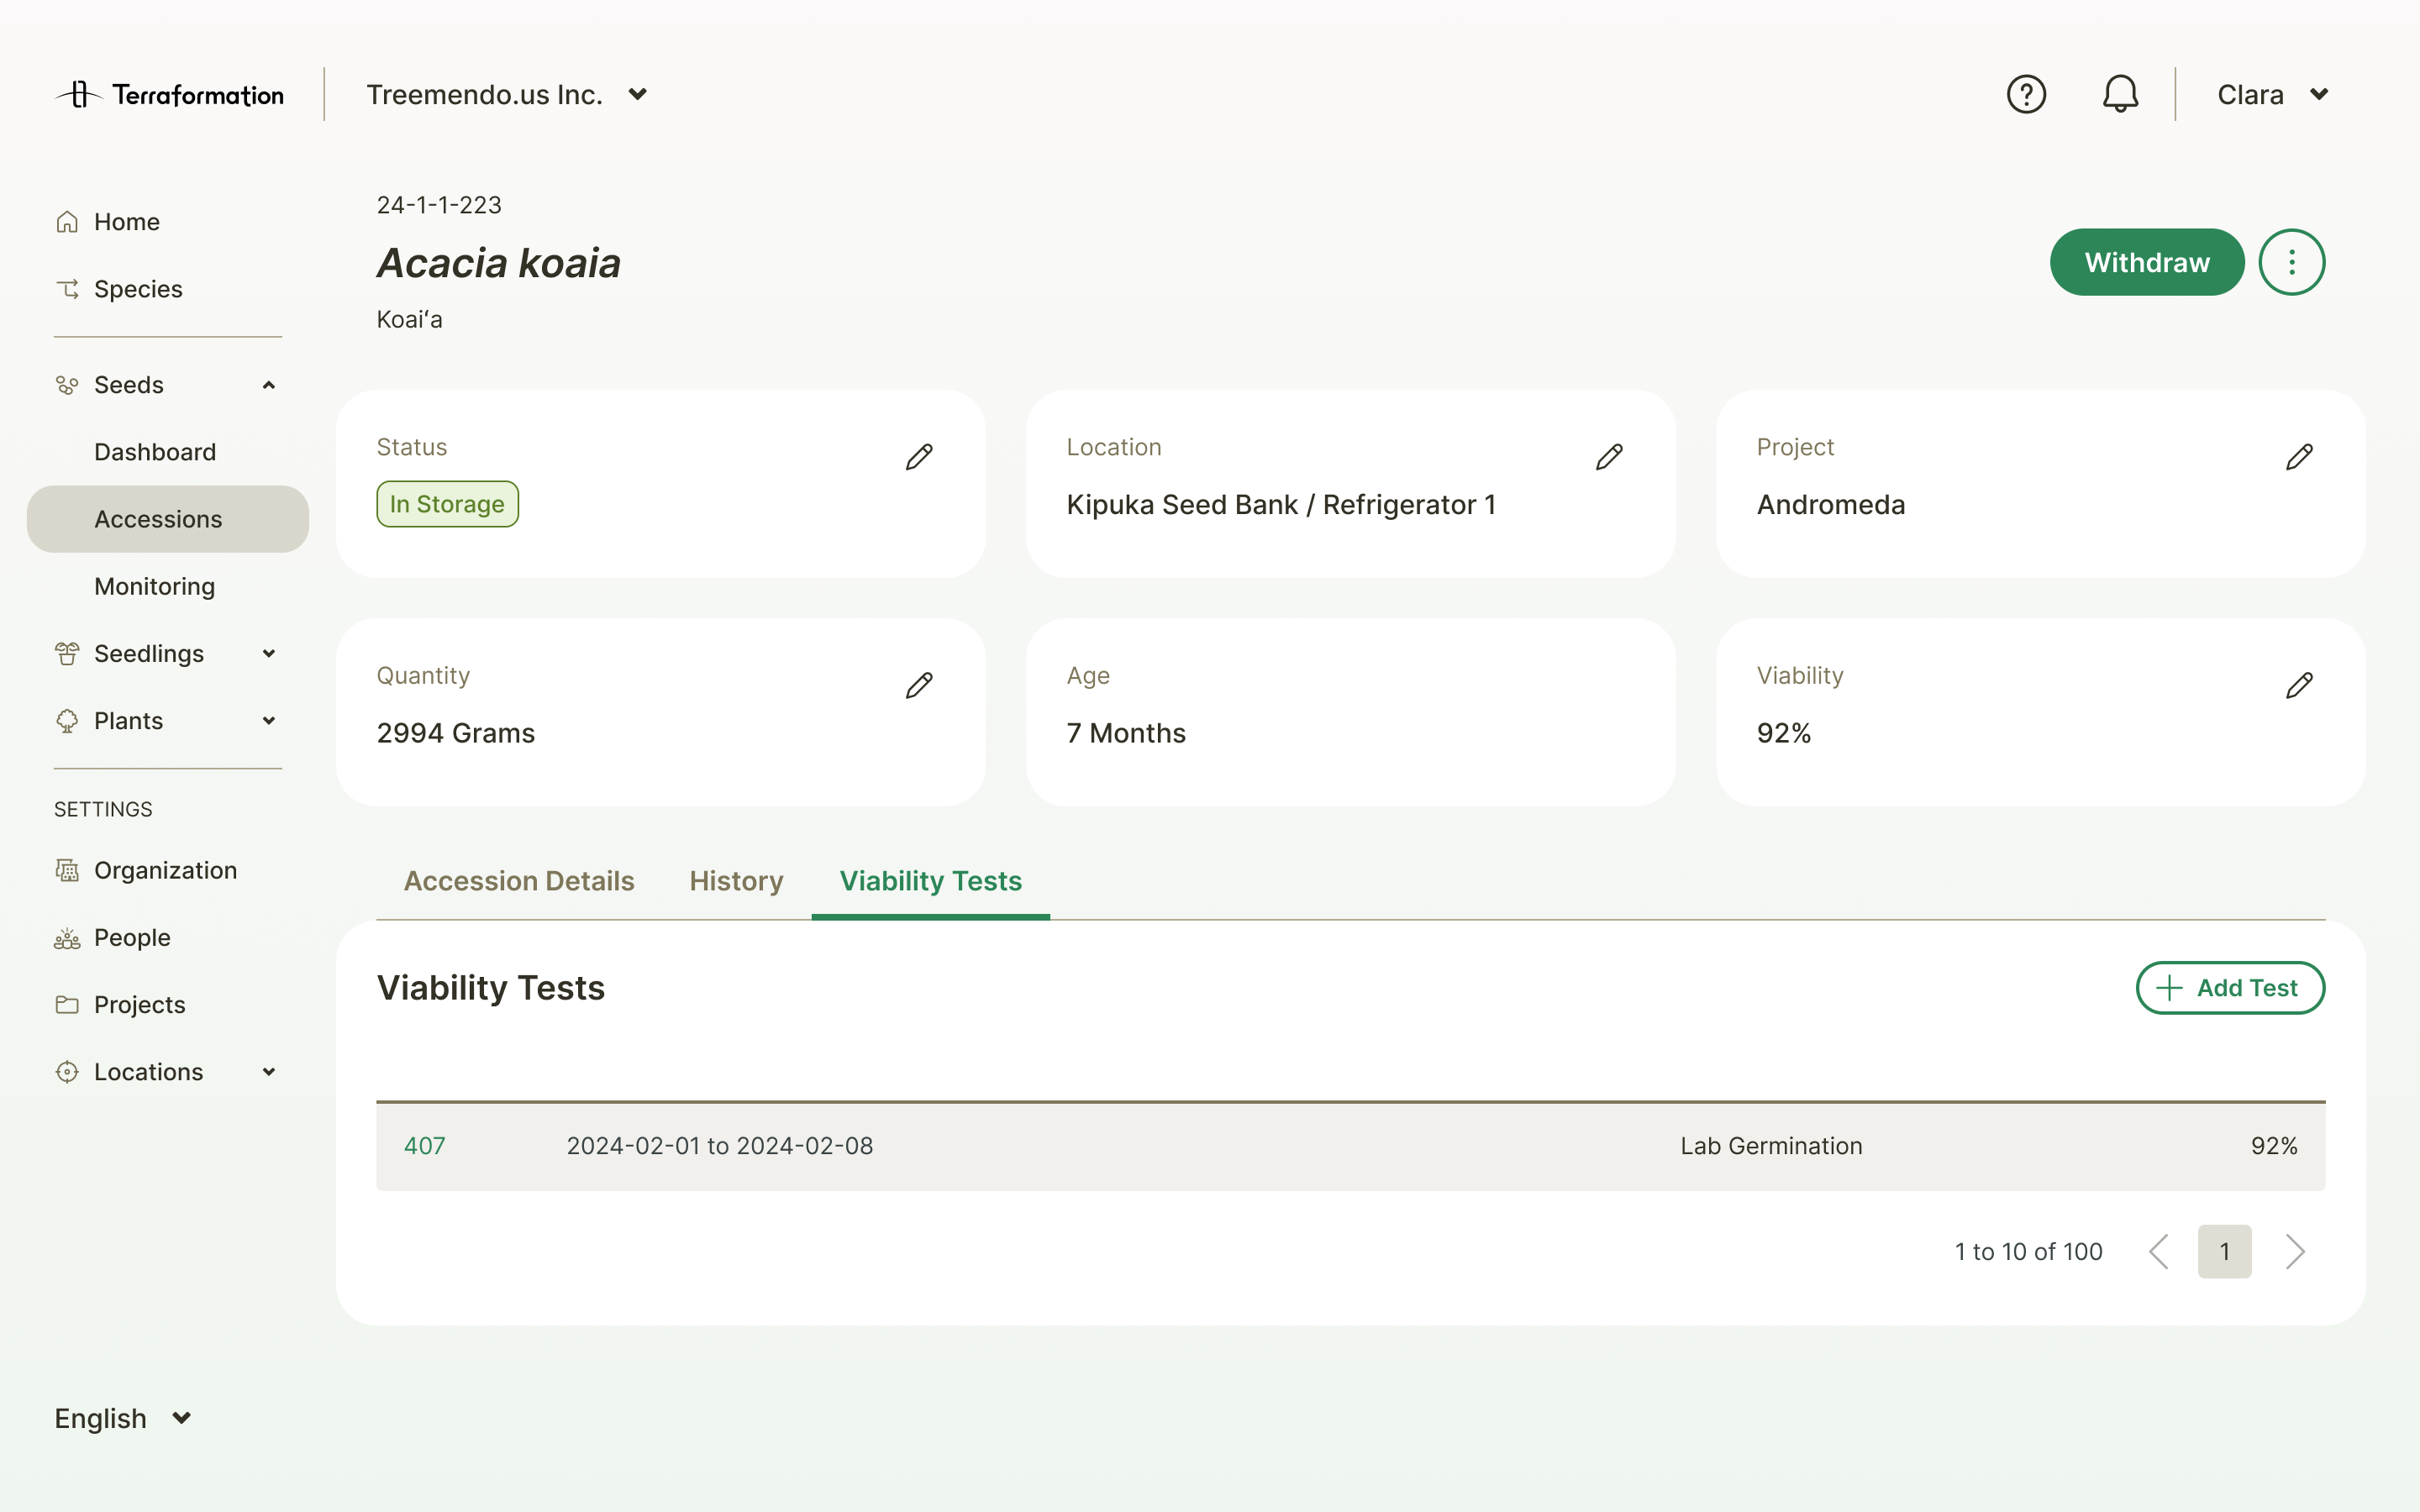
Task: Open the help question mark icon
Action: [2026, 93]
